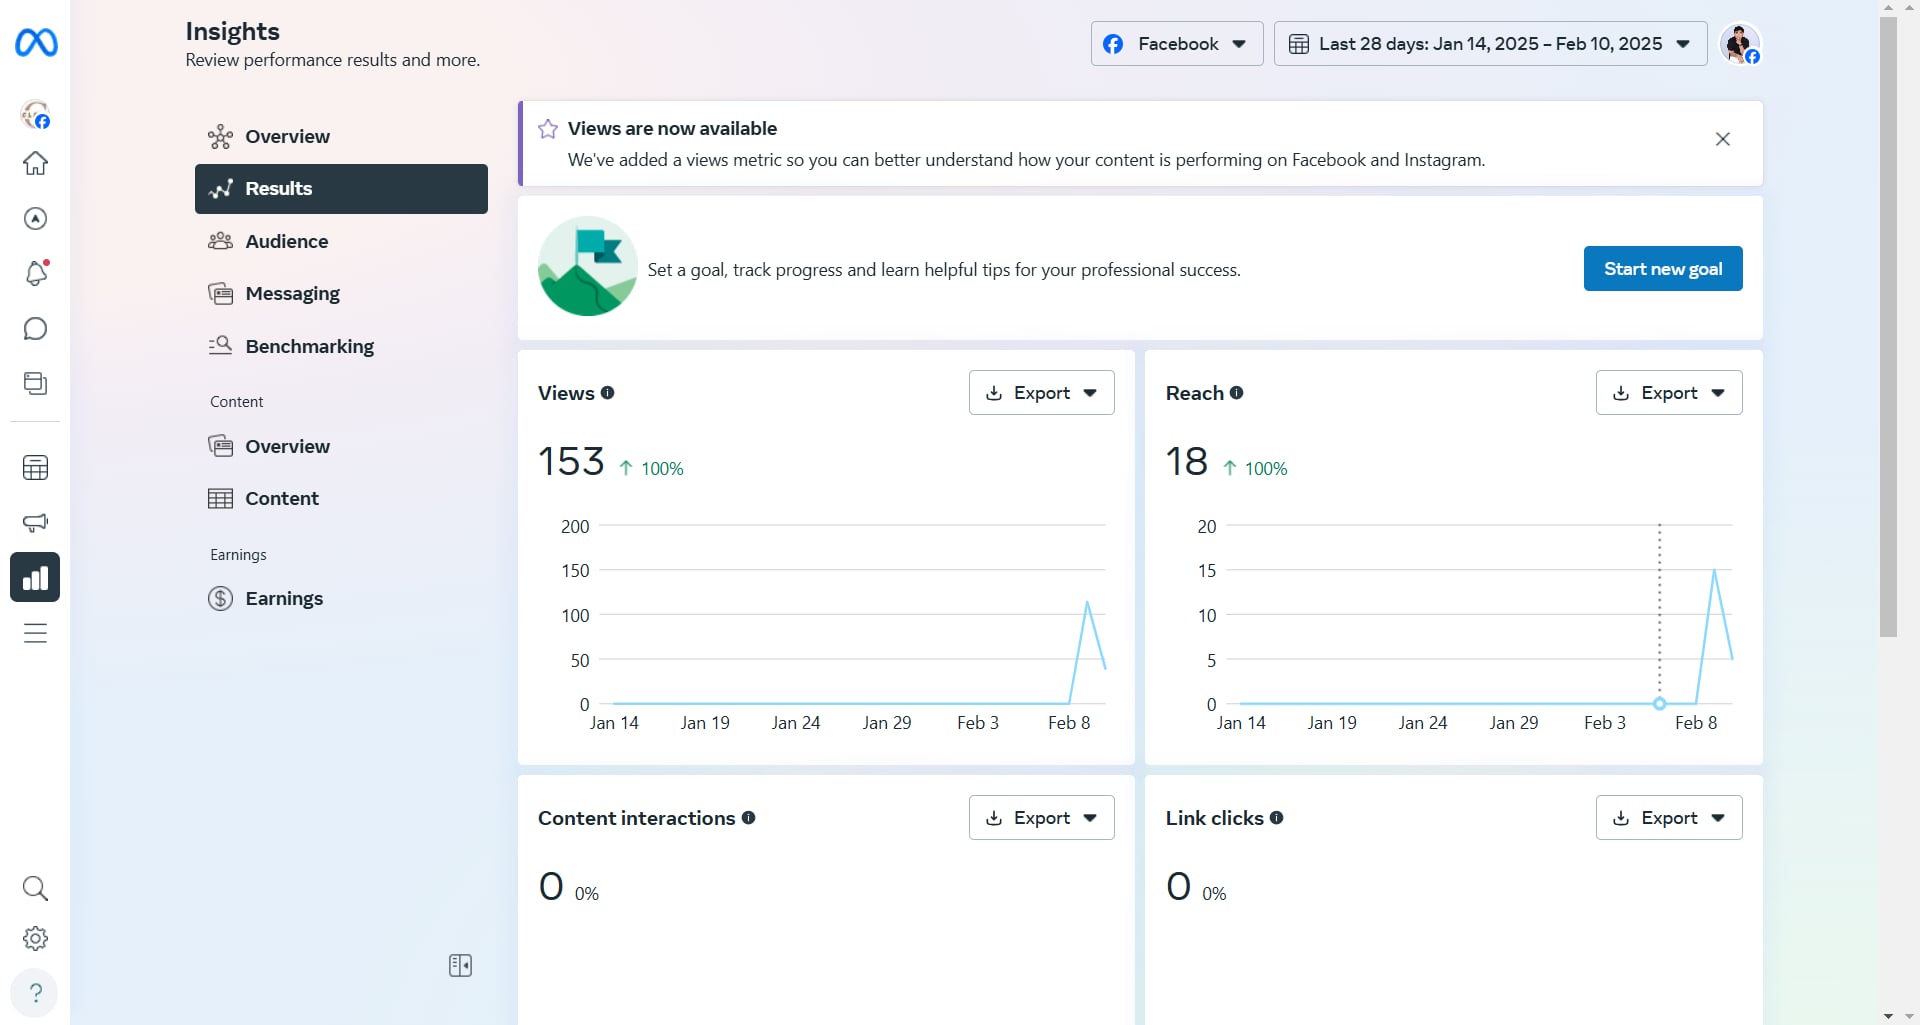This screenshot has height=1025, width=1920.
Task: Click the Insights page title
Action: coord(232,31)
